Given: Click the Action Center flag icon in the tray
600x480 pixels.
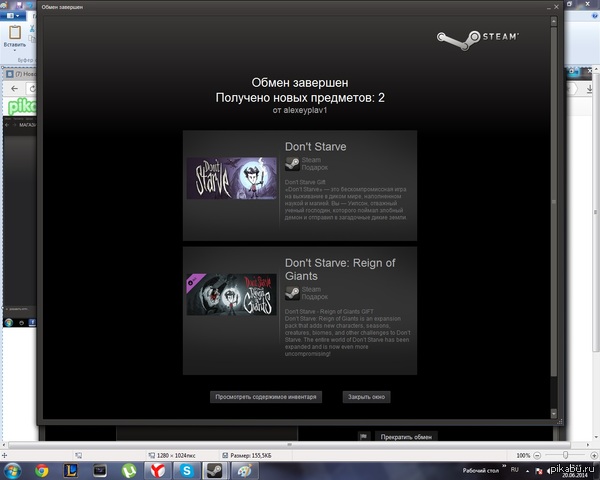Looking at the screenshot, I should pyautogui.click(x=539, y=471).
